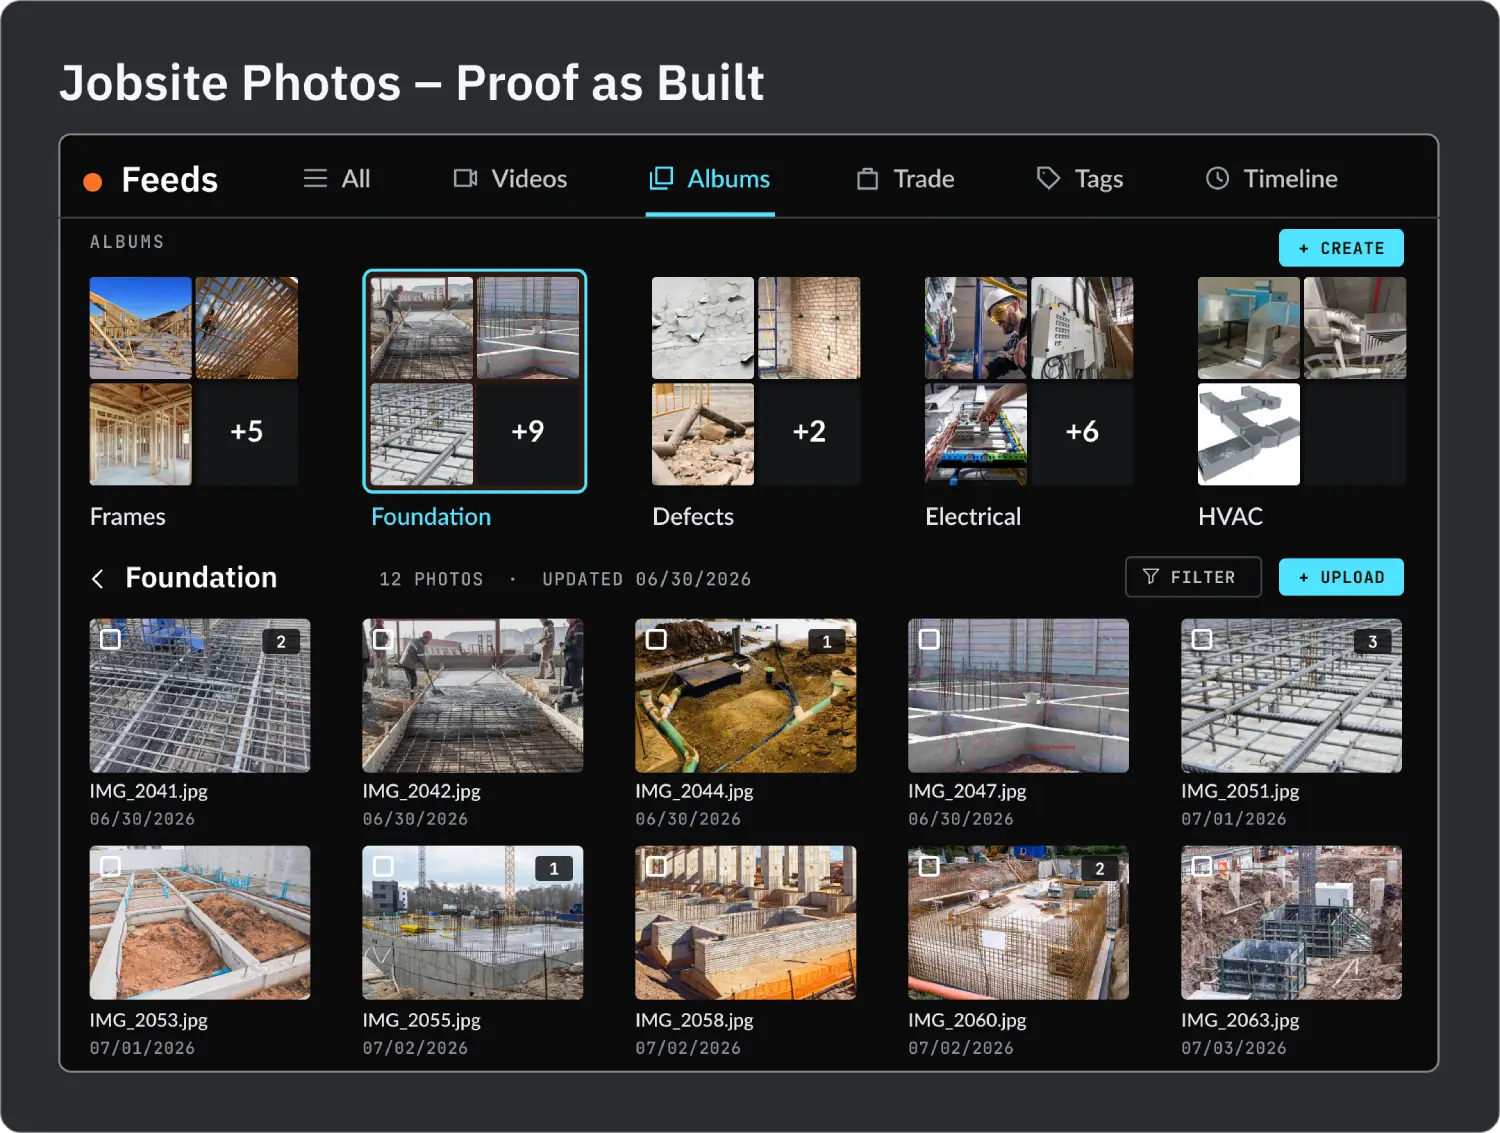
Task: Click the funnel icon in Filter button
Action: tap(1151, 577)
